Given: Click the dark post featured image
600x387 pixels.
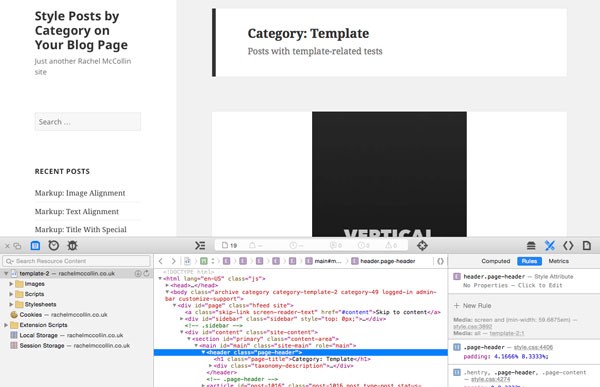Looking at the screenshot, I should 389,174.
